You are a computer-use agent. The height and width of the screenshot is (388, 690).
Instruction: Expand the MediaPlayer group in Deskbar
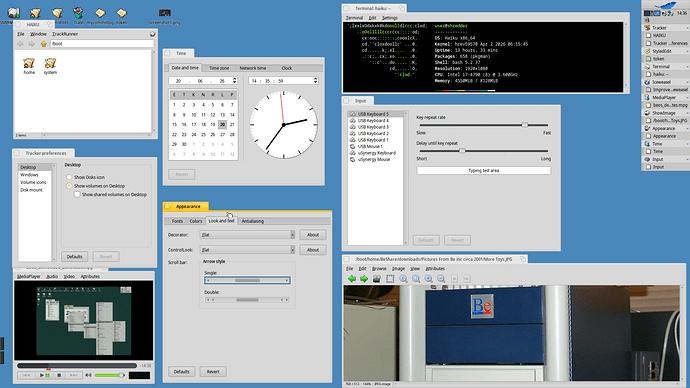pyautogui.click(x=687, y=97)
